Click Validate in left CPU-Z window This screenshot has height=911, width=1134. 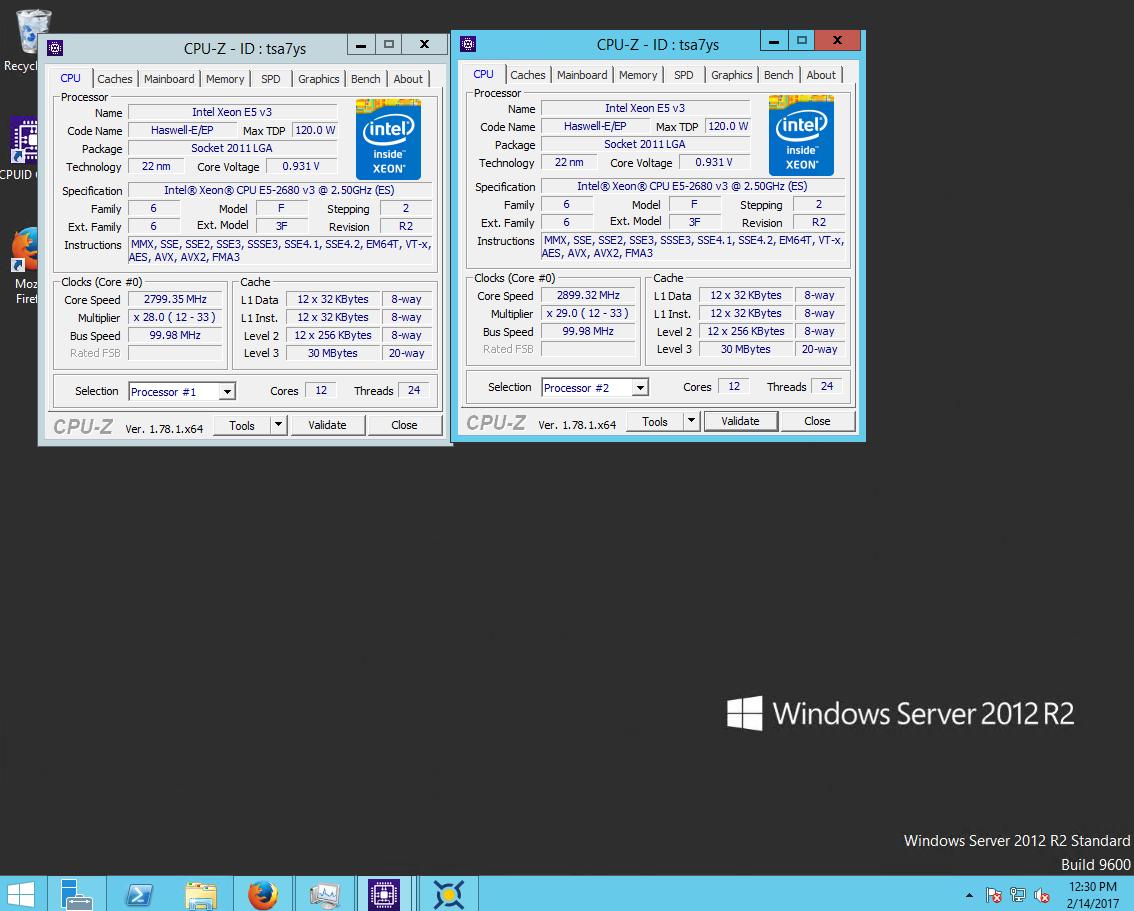click(x=327, y=425)
